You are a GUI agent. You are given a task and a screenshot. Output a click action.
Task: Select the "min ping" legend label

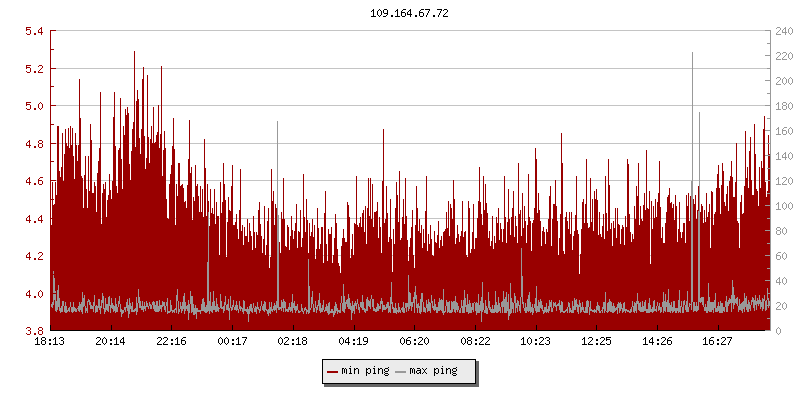365,371
